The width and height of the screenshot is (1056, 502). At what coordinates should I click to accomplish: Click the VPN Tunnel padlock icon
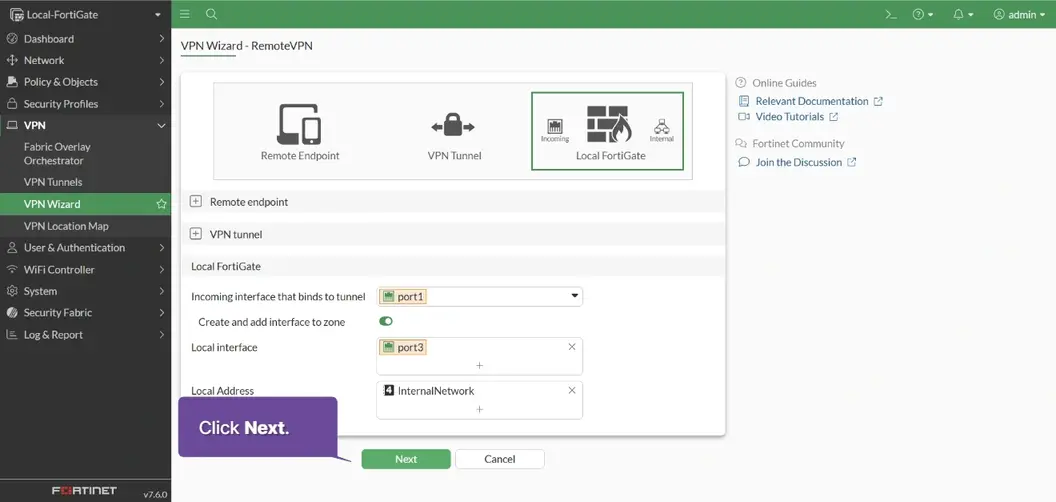[x=453, y=126]
